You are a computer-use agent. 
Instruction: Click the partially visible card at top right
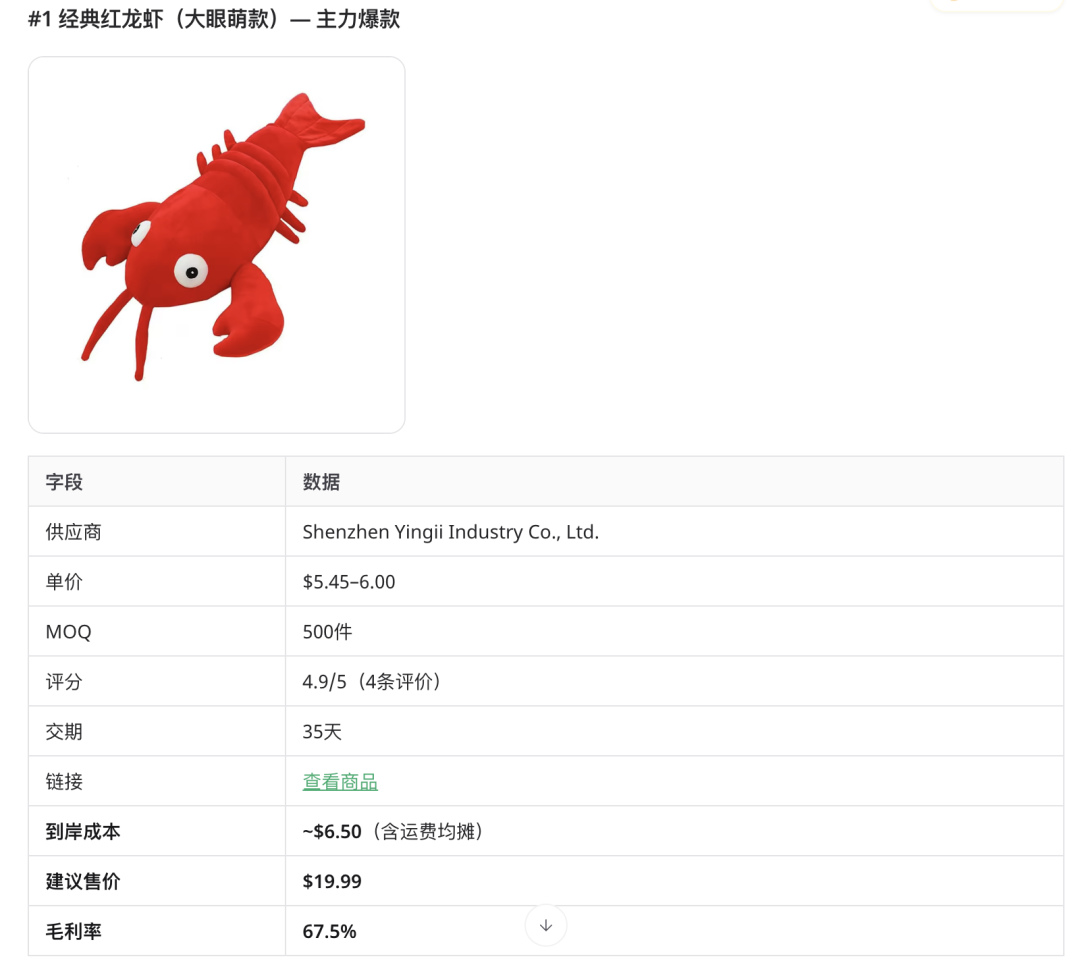(x=997, y=5)
